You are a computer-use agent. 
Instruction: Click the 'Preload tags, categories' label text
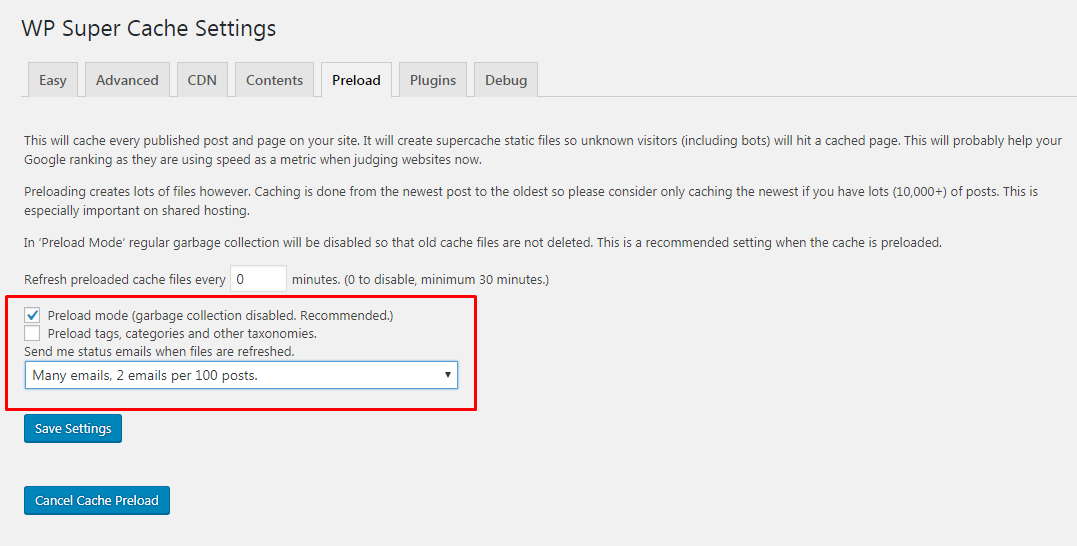pos(182,334)
